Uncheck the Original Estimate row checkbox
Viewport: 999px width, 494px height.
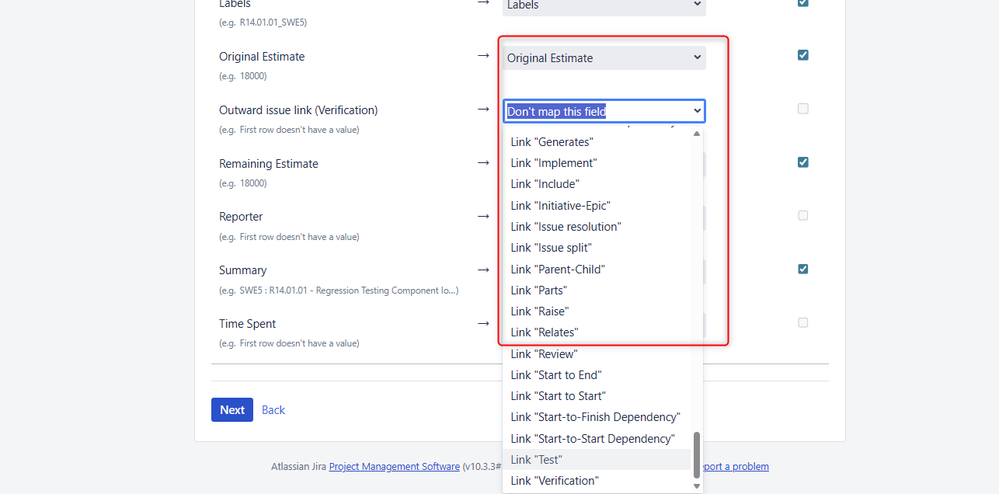tap(803, 55)
